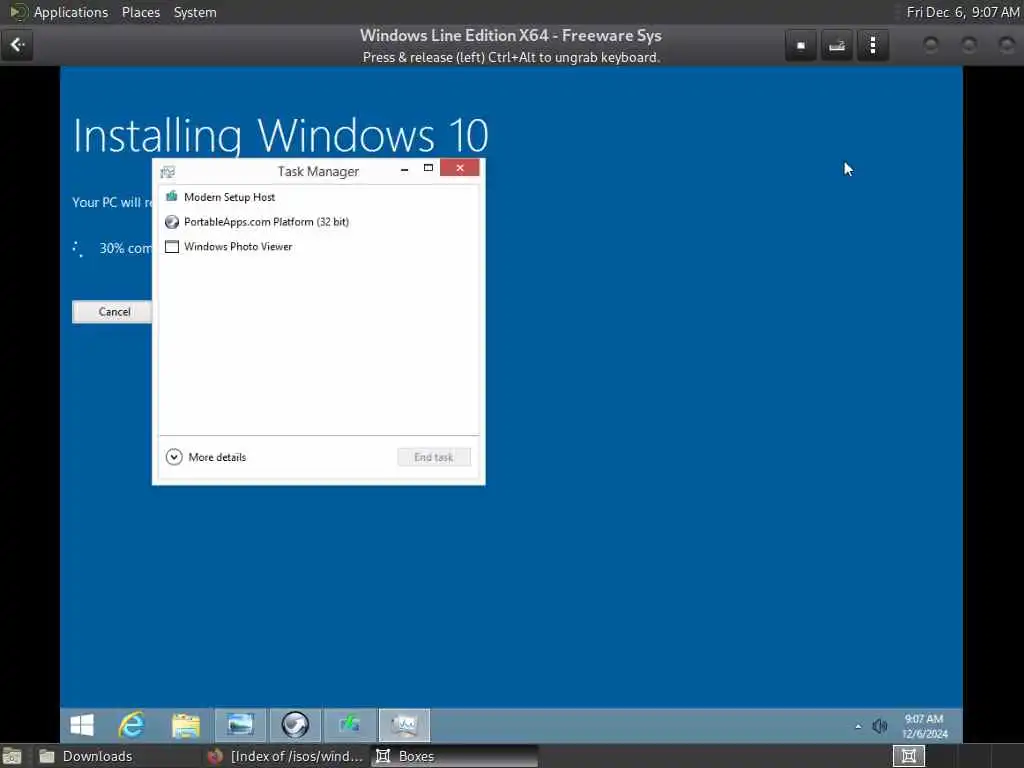Open File Explorer from Windows taskbar
The height and width of the screenshot is (768, 1024).
[x=186, y=725]
